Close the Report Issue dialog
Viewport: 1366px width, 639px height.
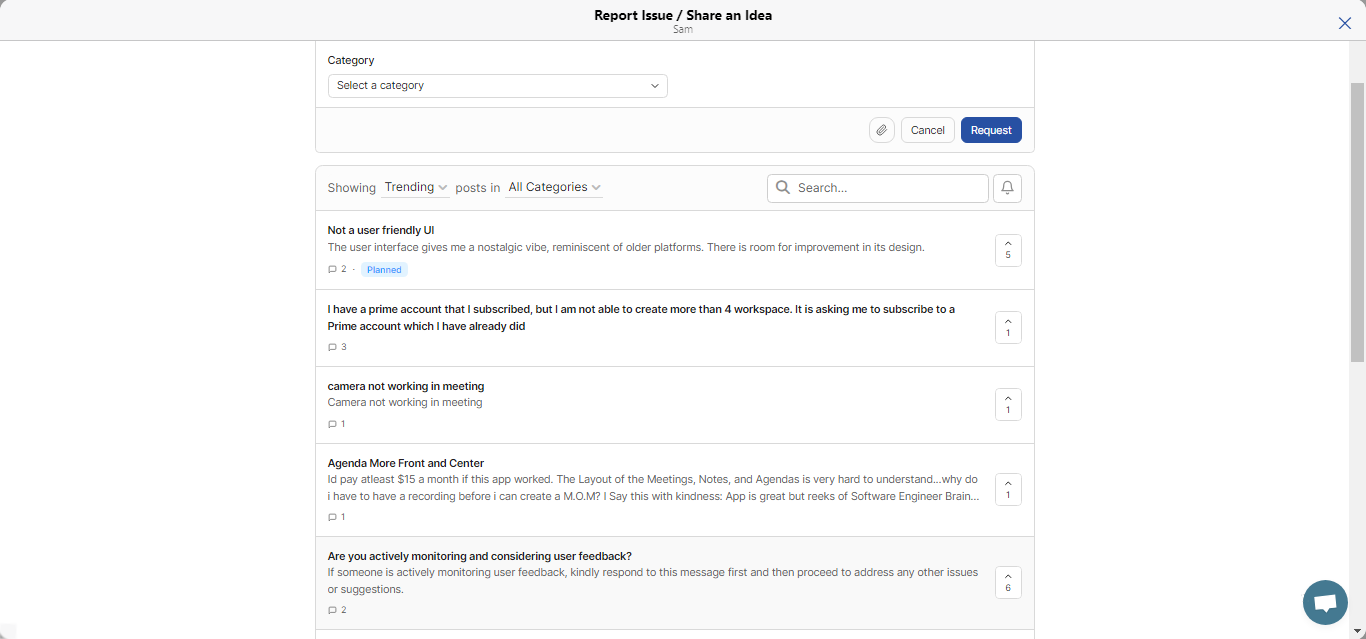click(x=1344, y=23)
